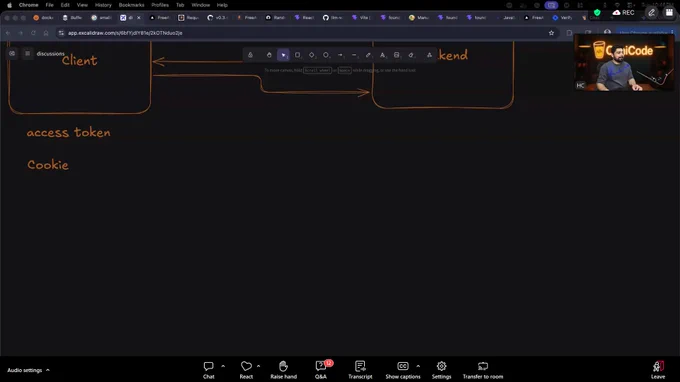
Task: Open the Apple menu
Action: tap(10, 5)
